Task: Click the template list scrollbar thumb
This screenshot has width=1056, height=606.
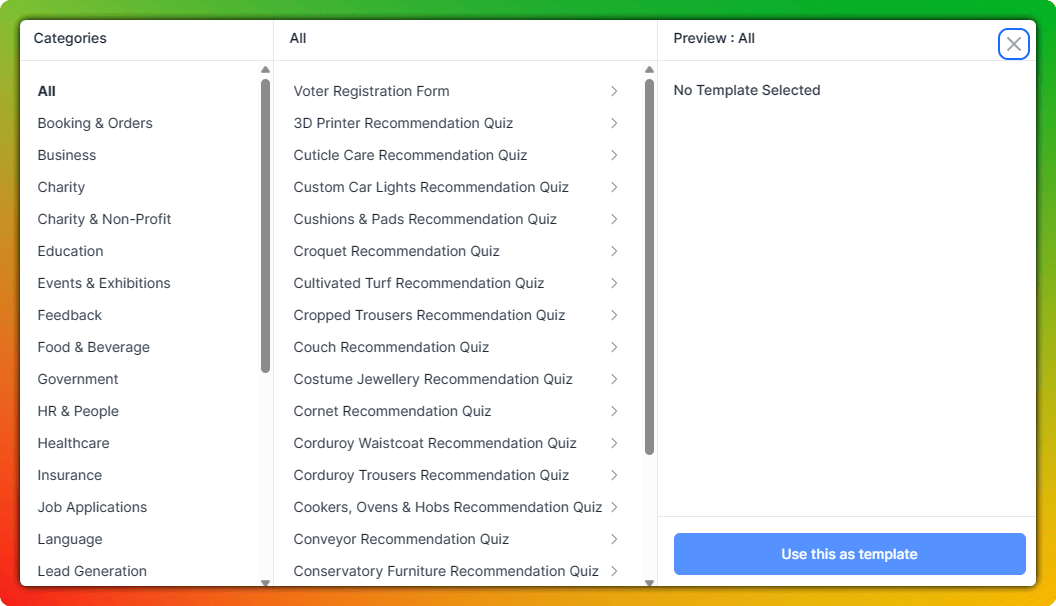Action: point(649,267)
